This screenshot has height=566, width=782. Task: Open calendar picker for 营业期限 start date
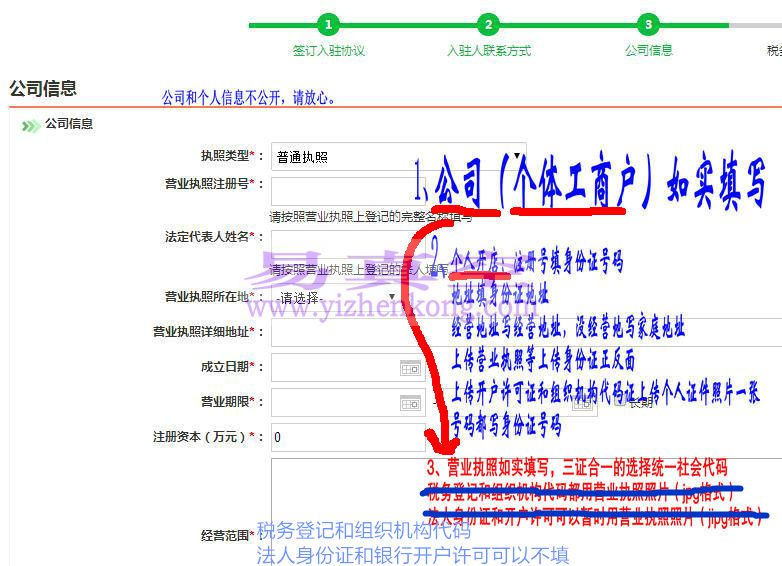point(411,403)
